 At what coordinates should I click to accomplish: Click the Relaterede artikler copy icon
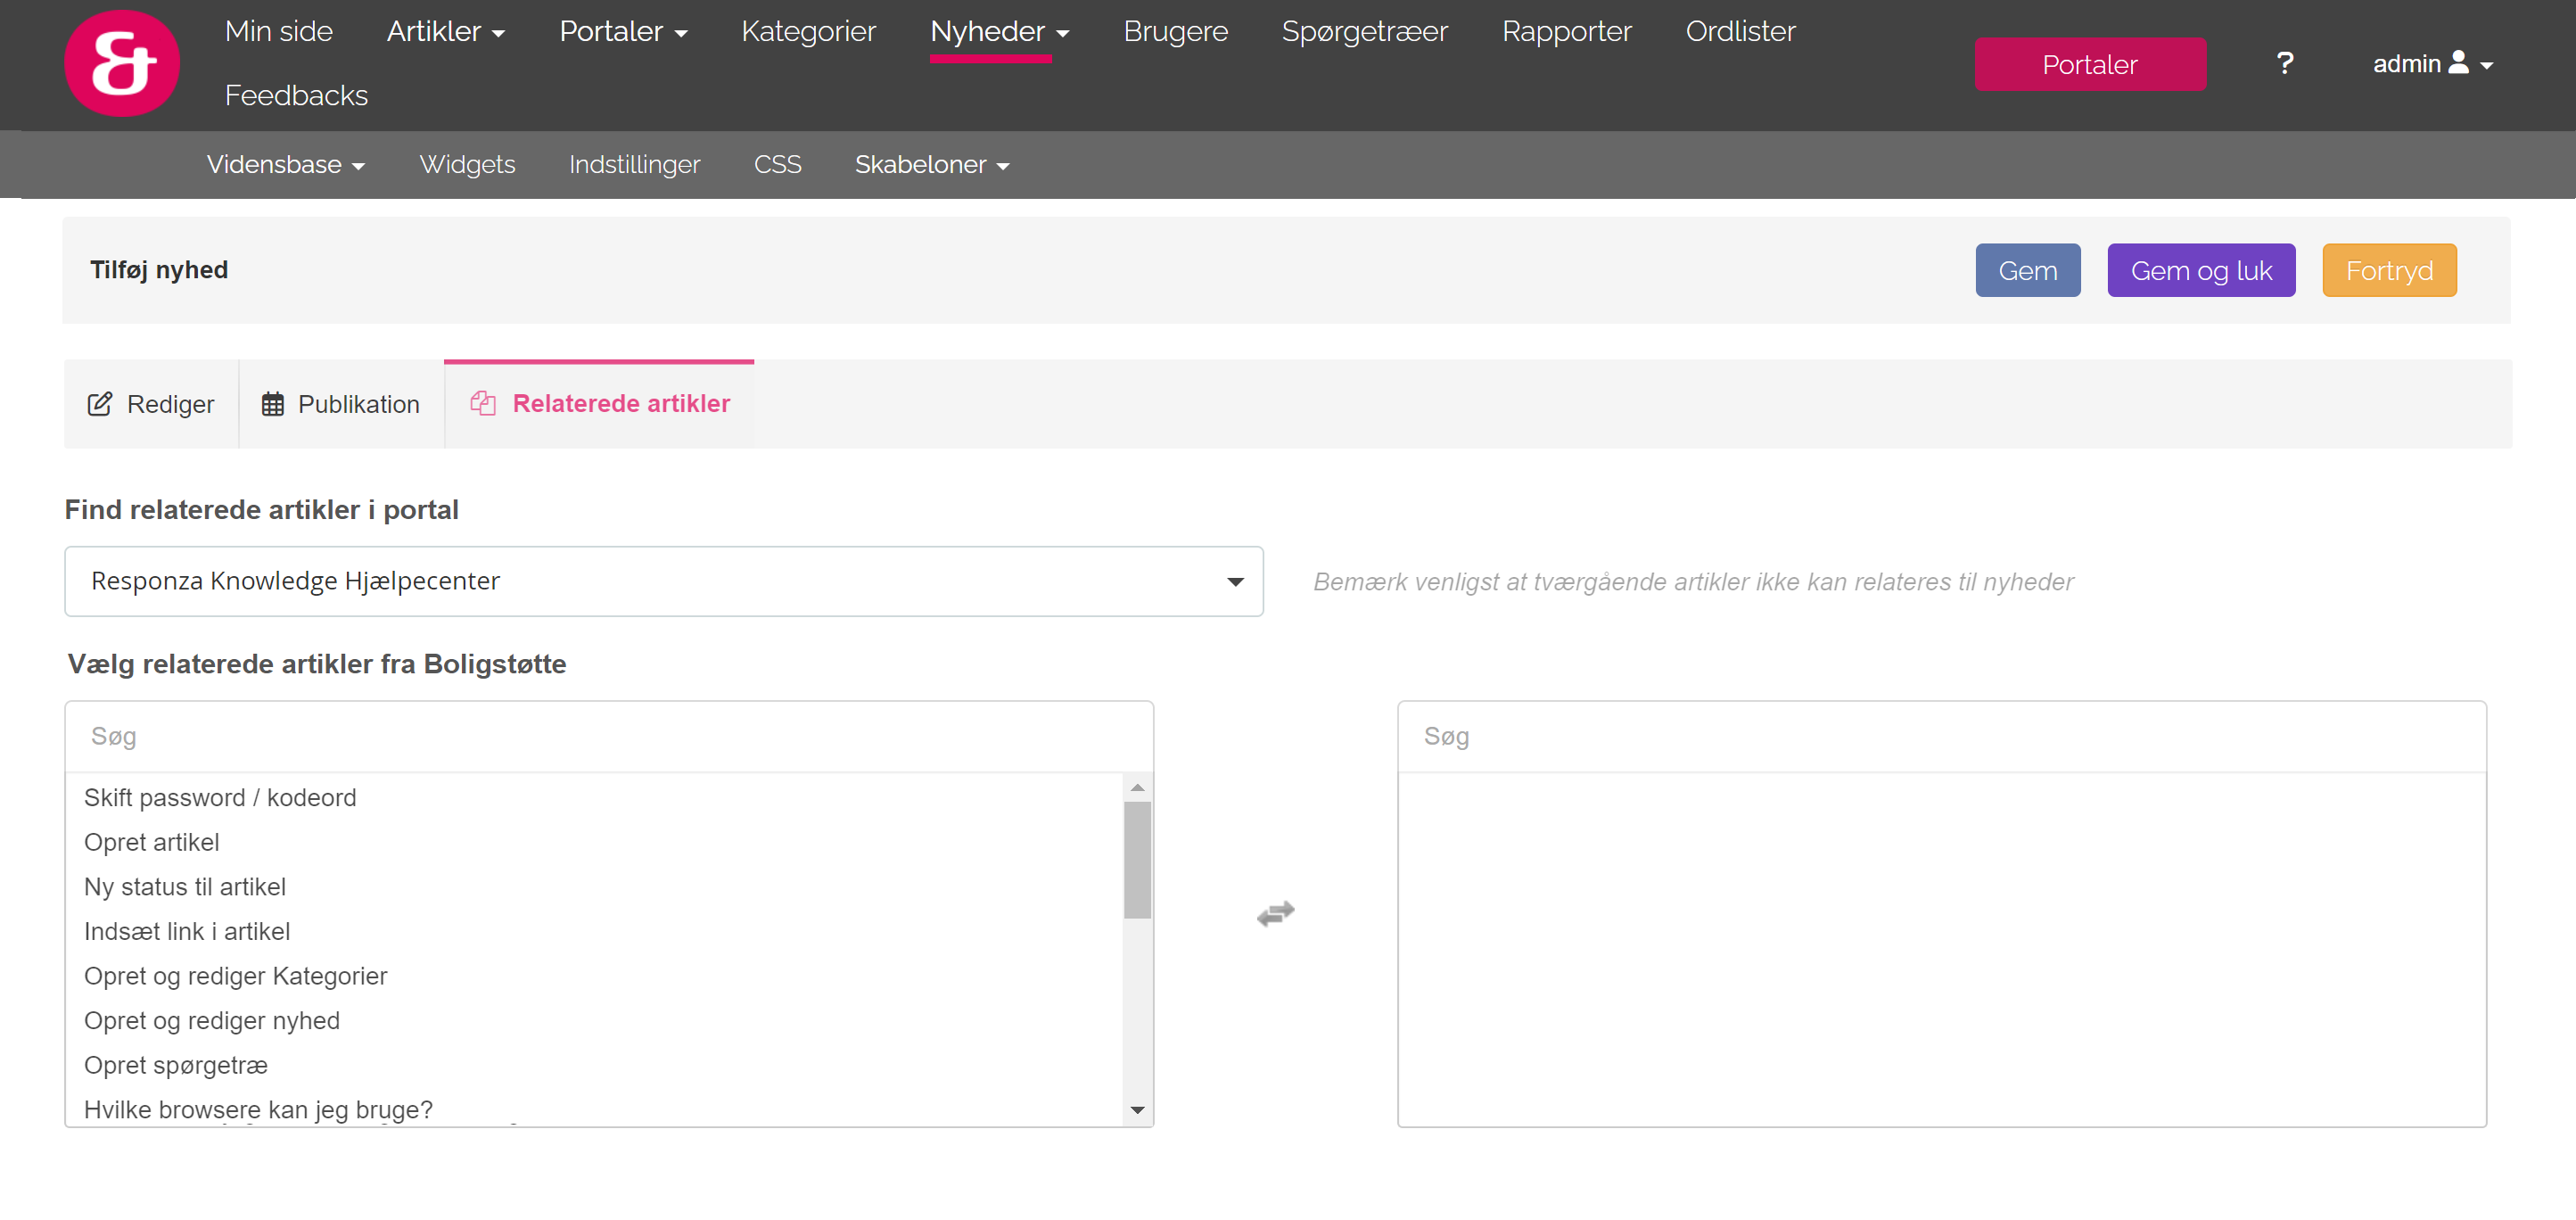[x=483, y=403]
